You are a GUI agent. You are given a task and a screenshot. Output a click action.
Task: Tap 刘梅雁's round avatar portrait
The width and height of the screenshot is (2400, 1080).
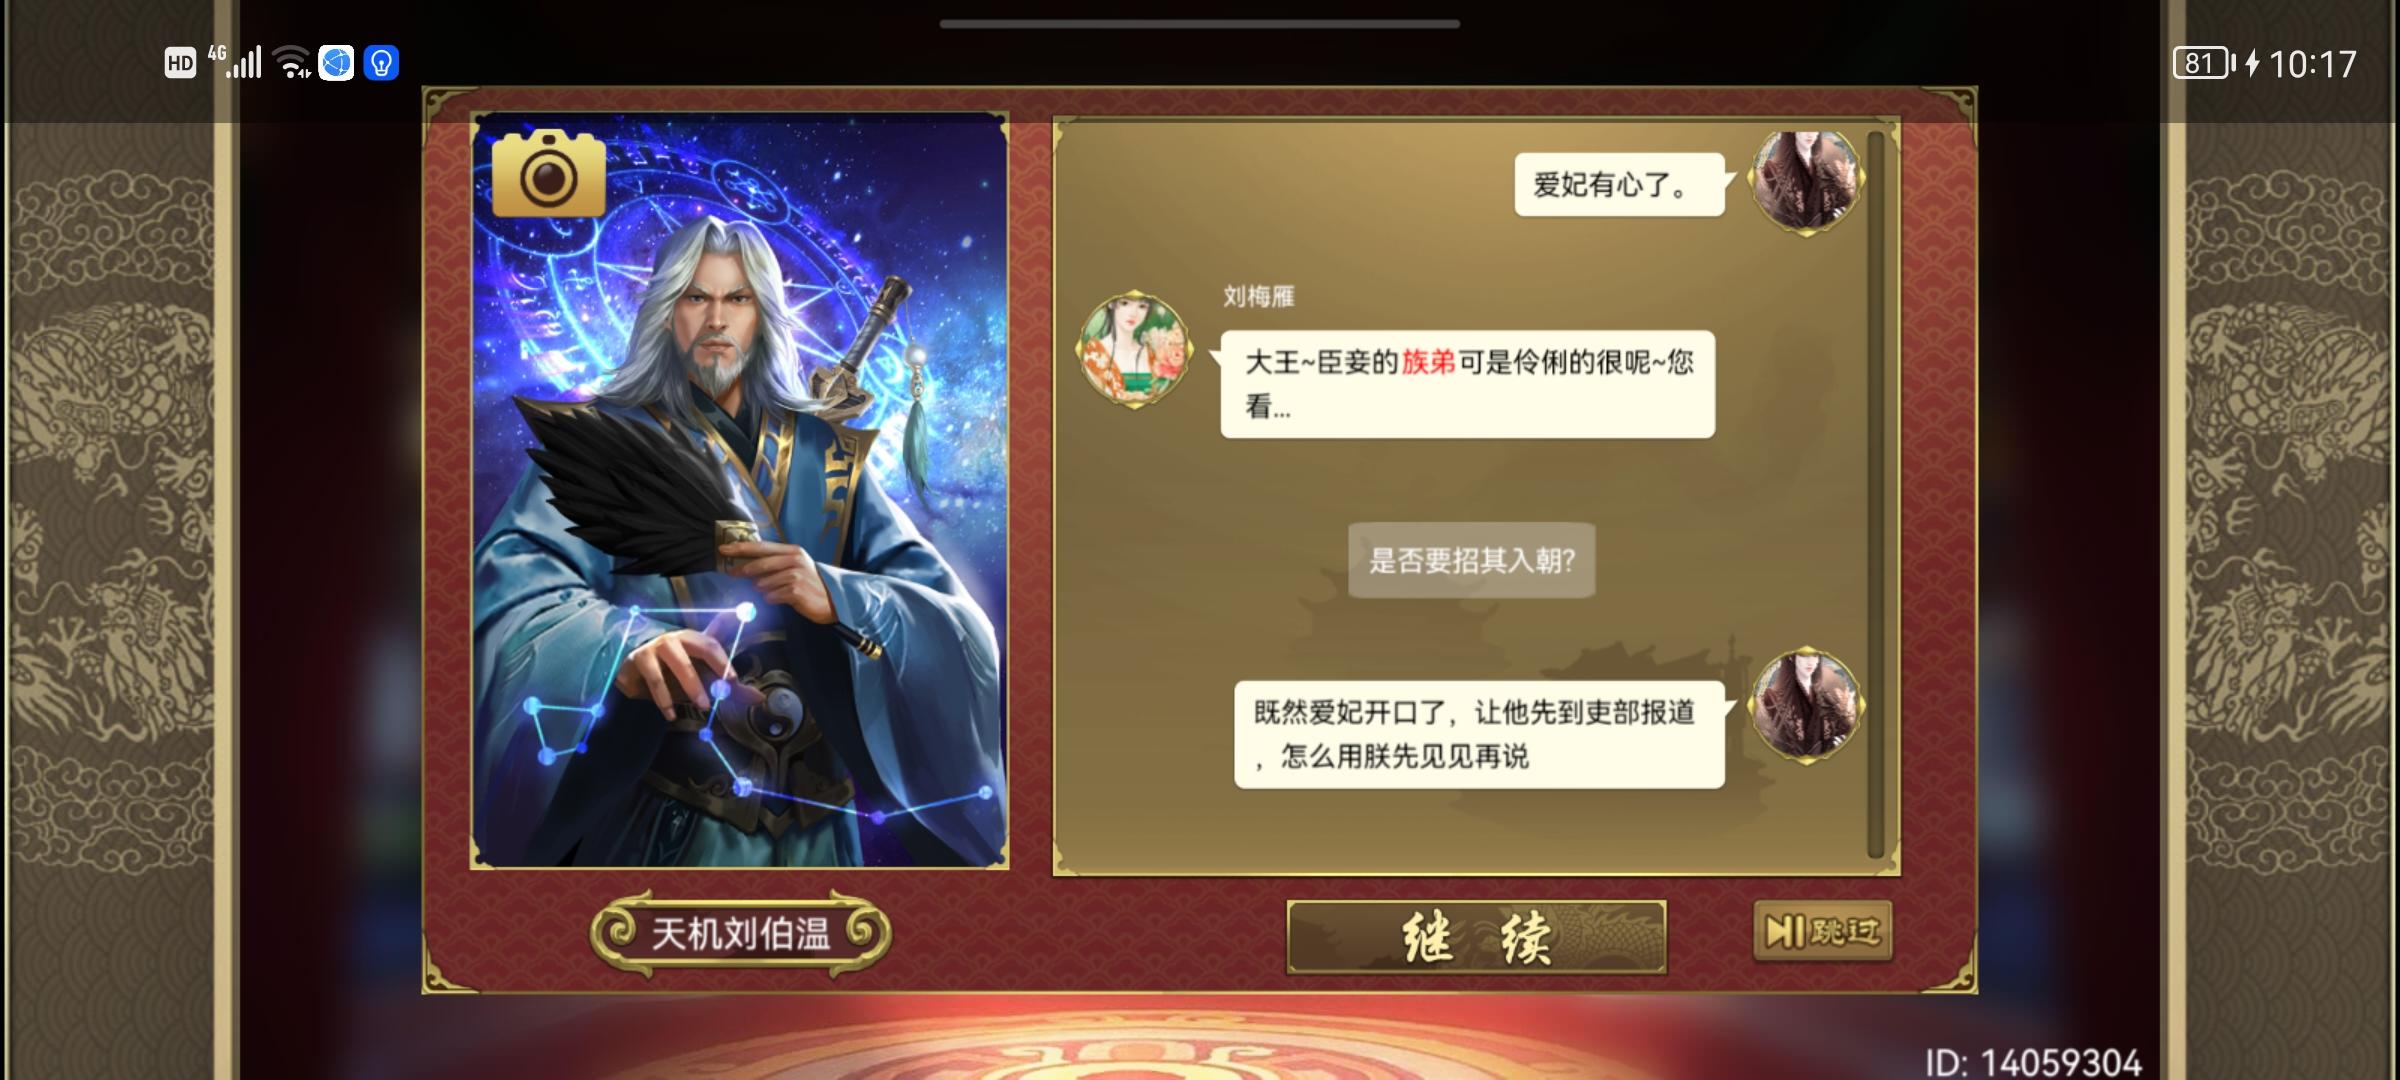pyautogui.click(x=1133, y=350)
